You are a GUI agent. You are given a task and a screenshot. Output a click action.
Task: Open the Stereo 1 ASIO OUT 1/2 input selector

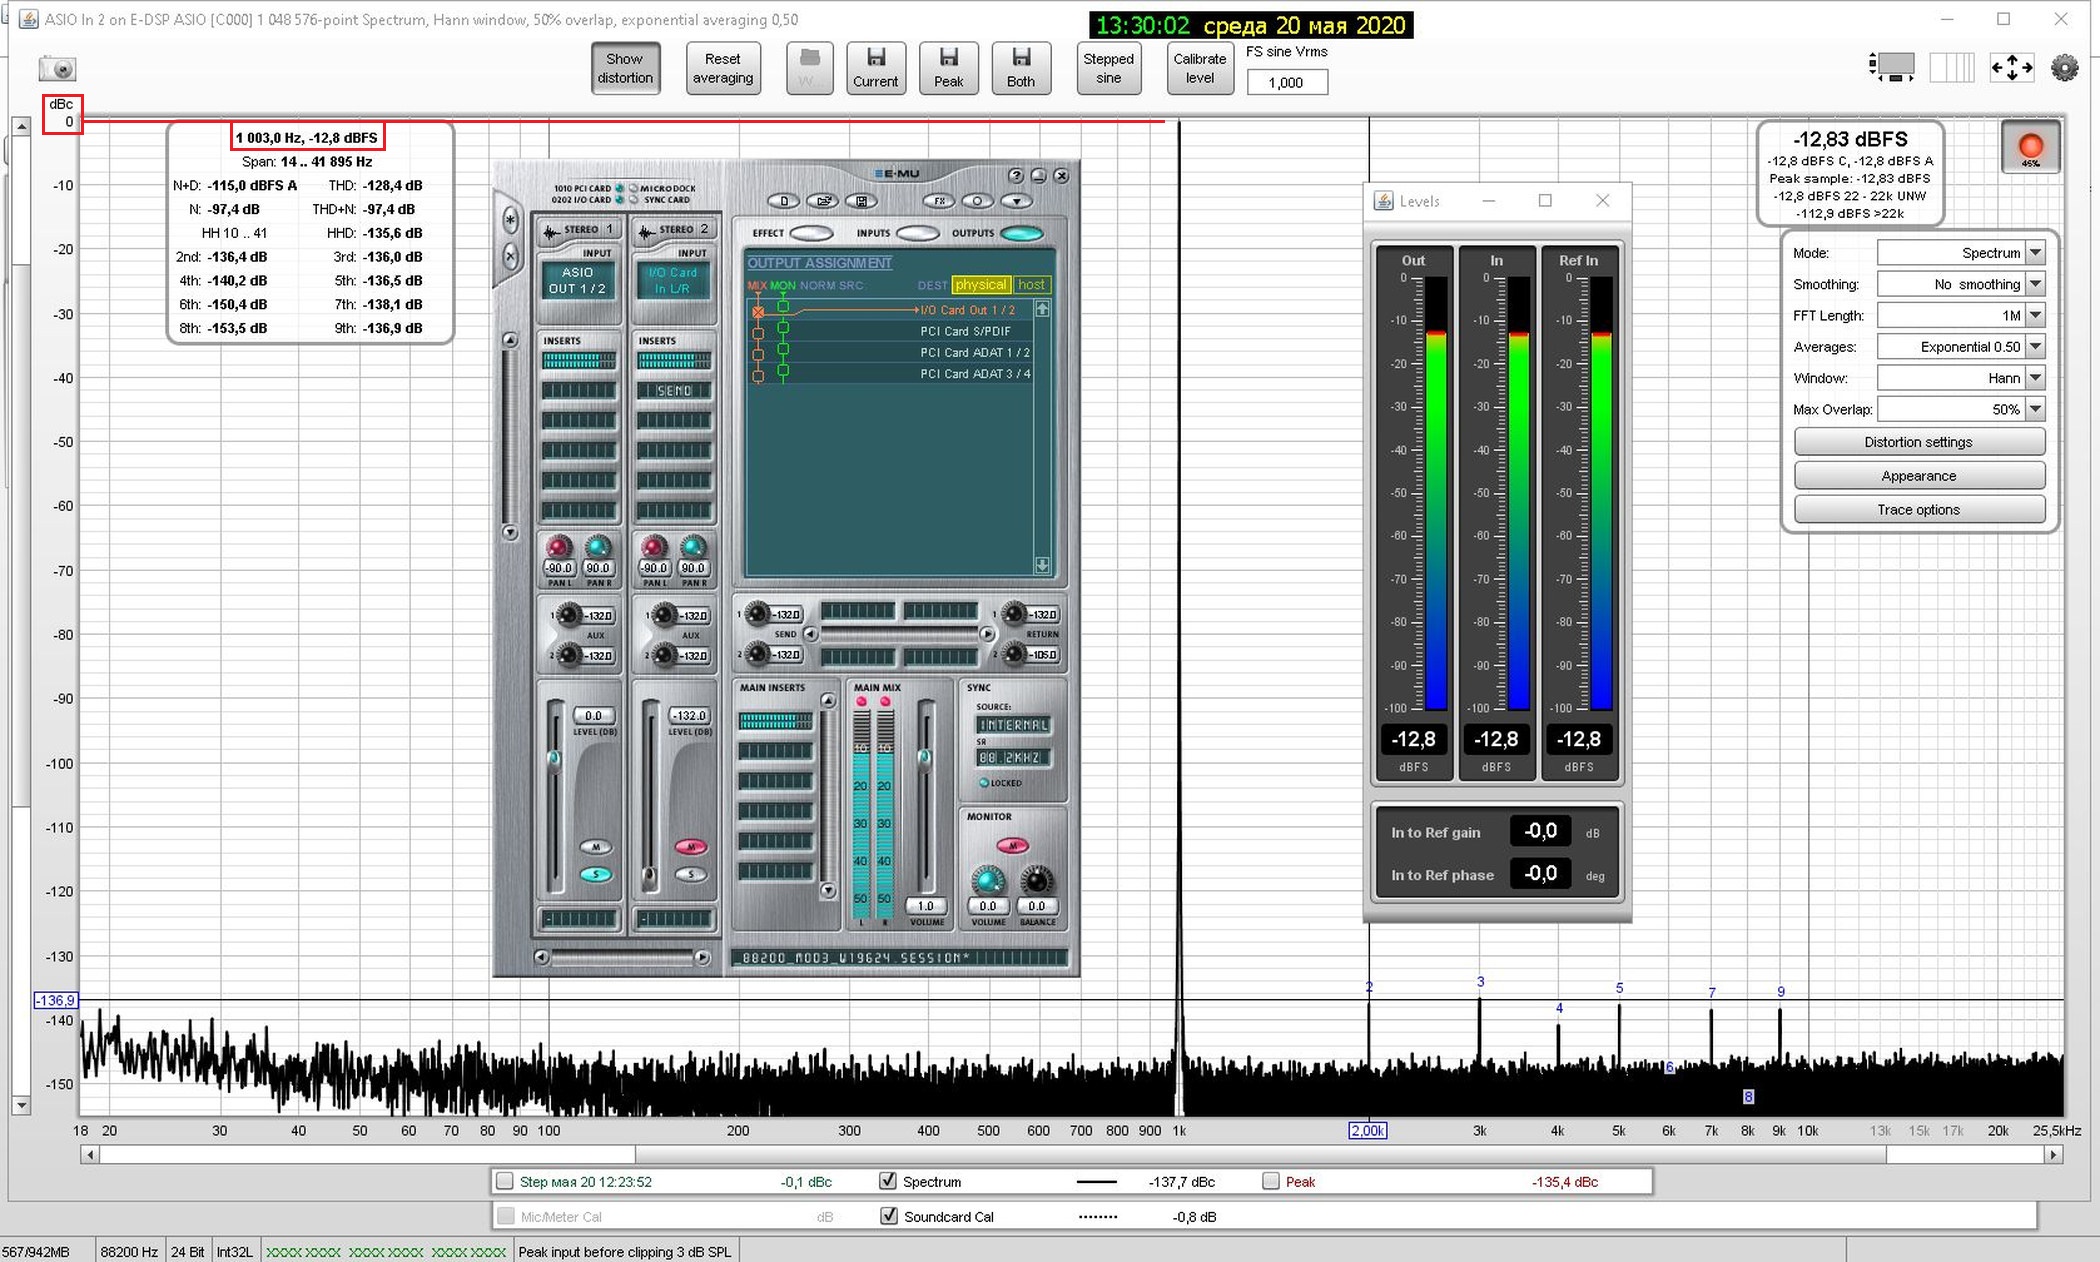tap(578, 280)
